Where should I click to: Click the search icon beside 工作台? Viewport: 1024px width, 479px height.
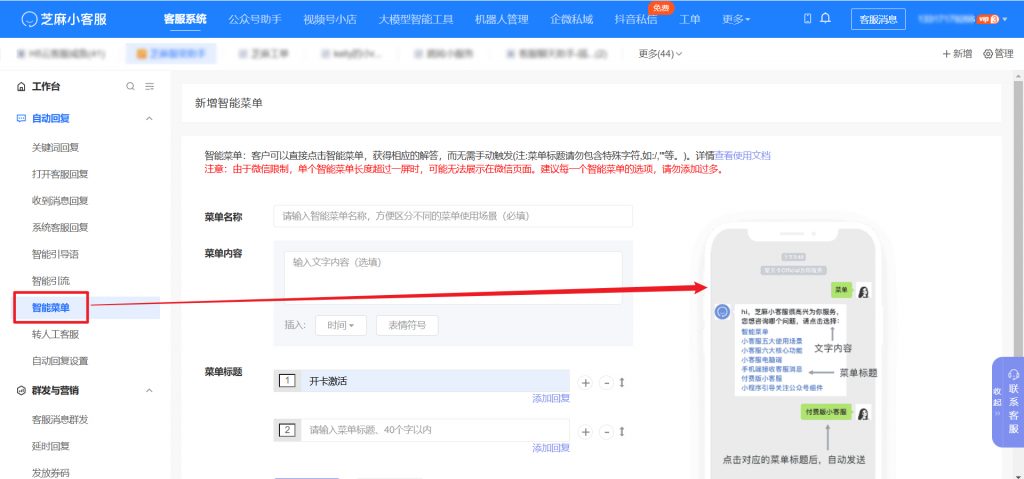(131, 86)
